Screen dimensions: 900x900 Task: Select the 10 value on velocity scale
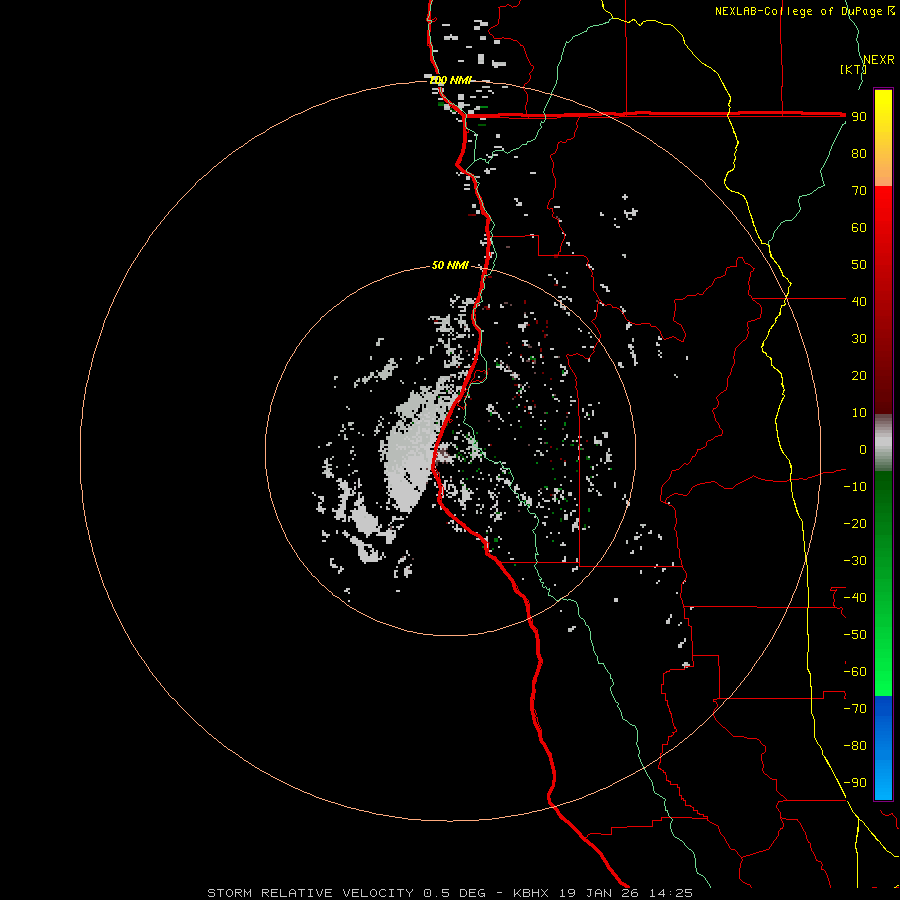point(859,413)
